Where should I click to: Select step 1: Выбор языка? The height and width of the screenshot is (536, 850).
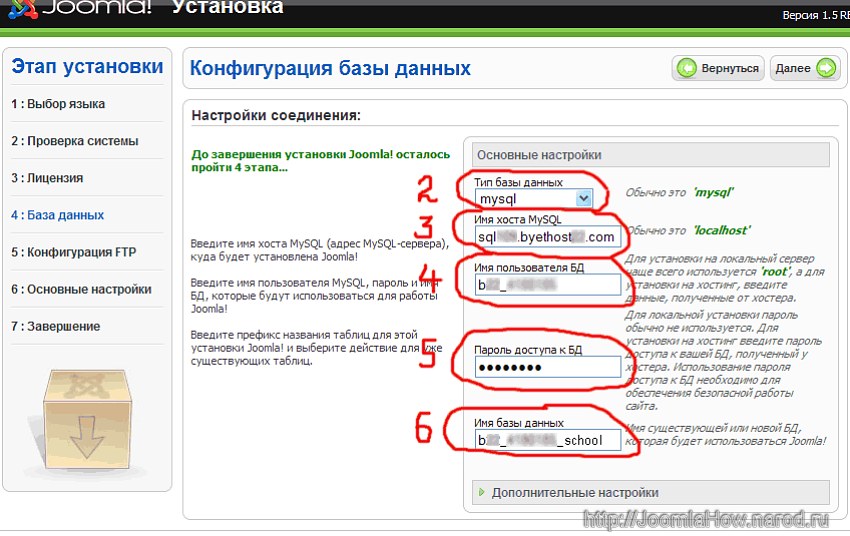pyautogui.click(x=58, y=104)
